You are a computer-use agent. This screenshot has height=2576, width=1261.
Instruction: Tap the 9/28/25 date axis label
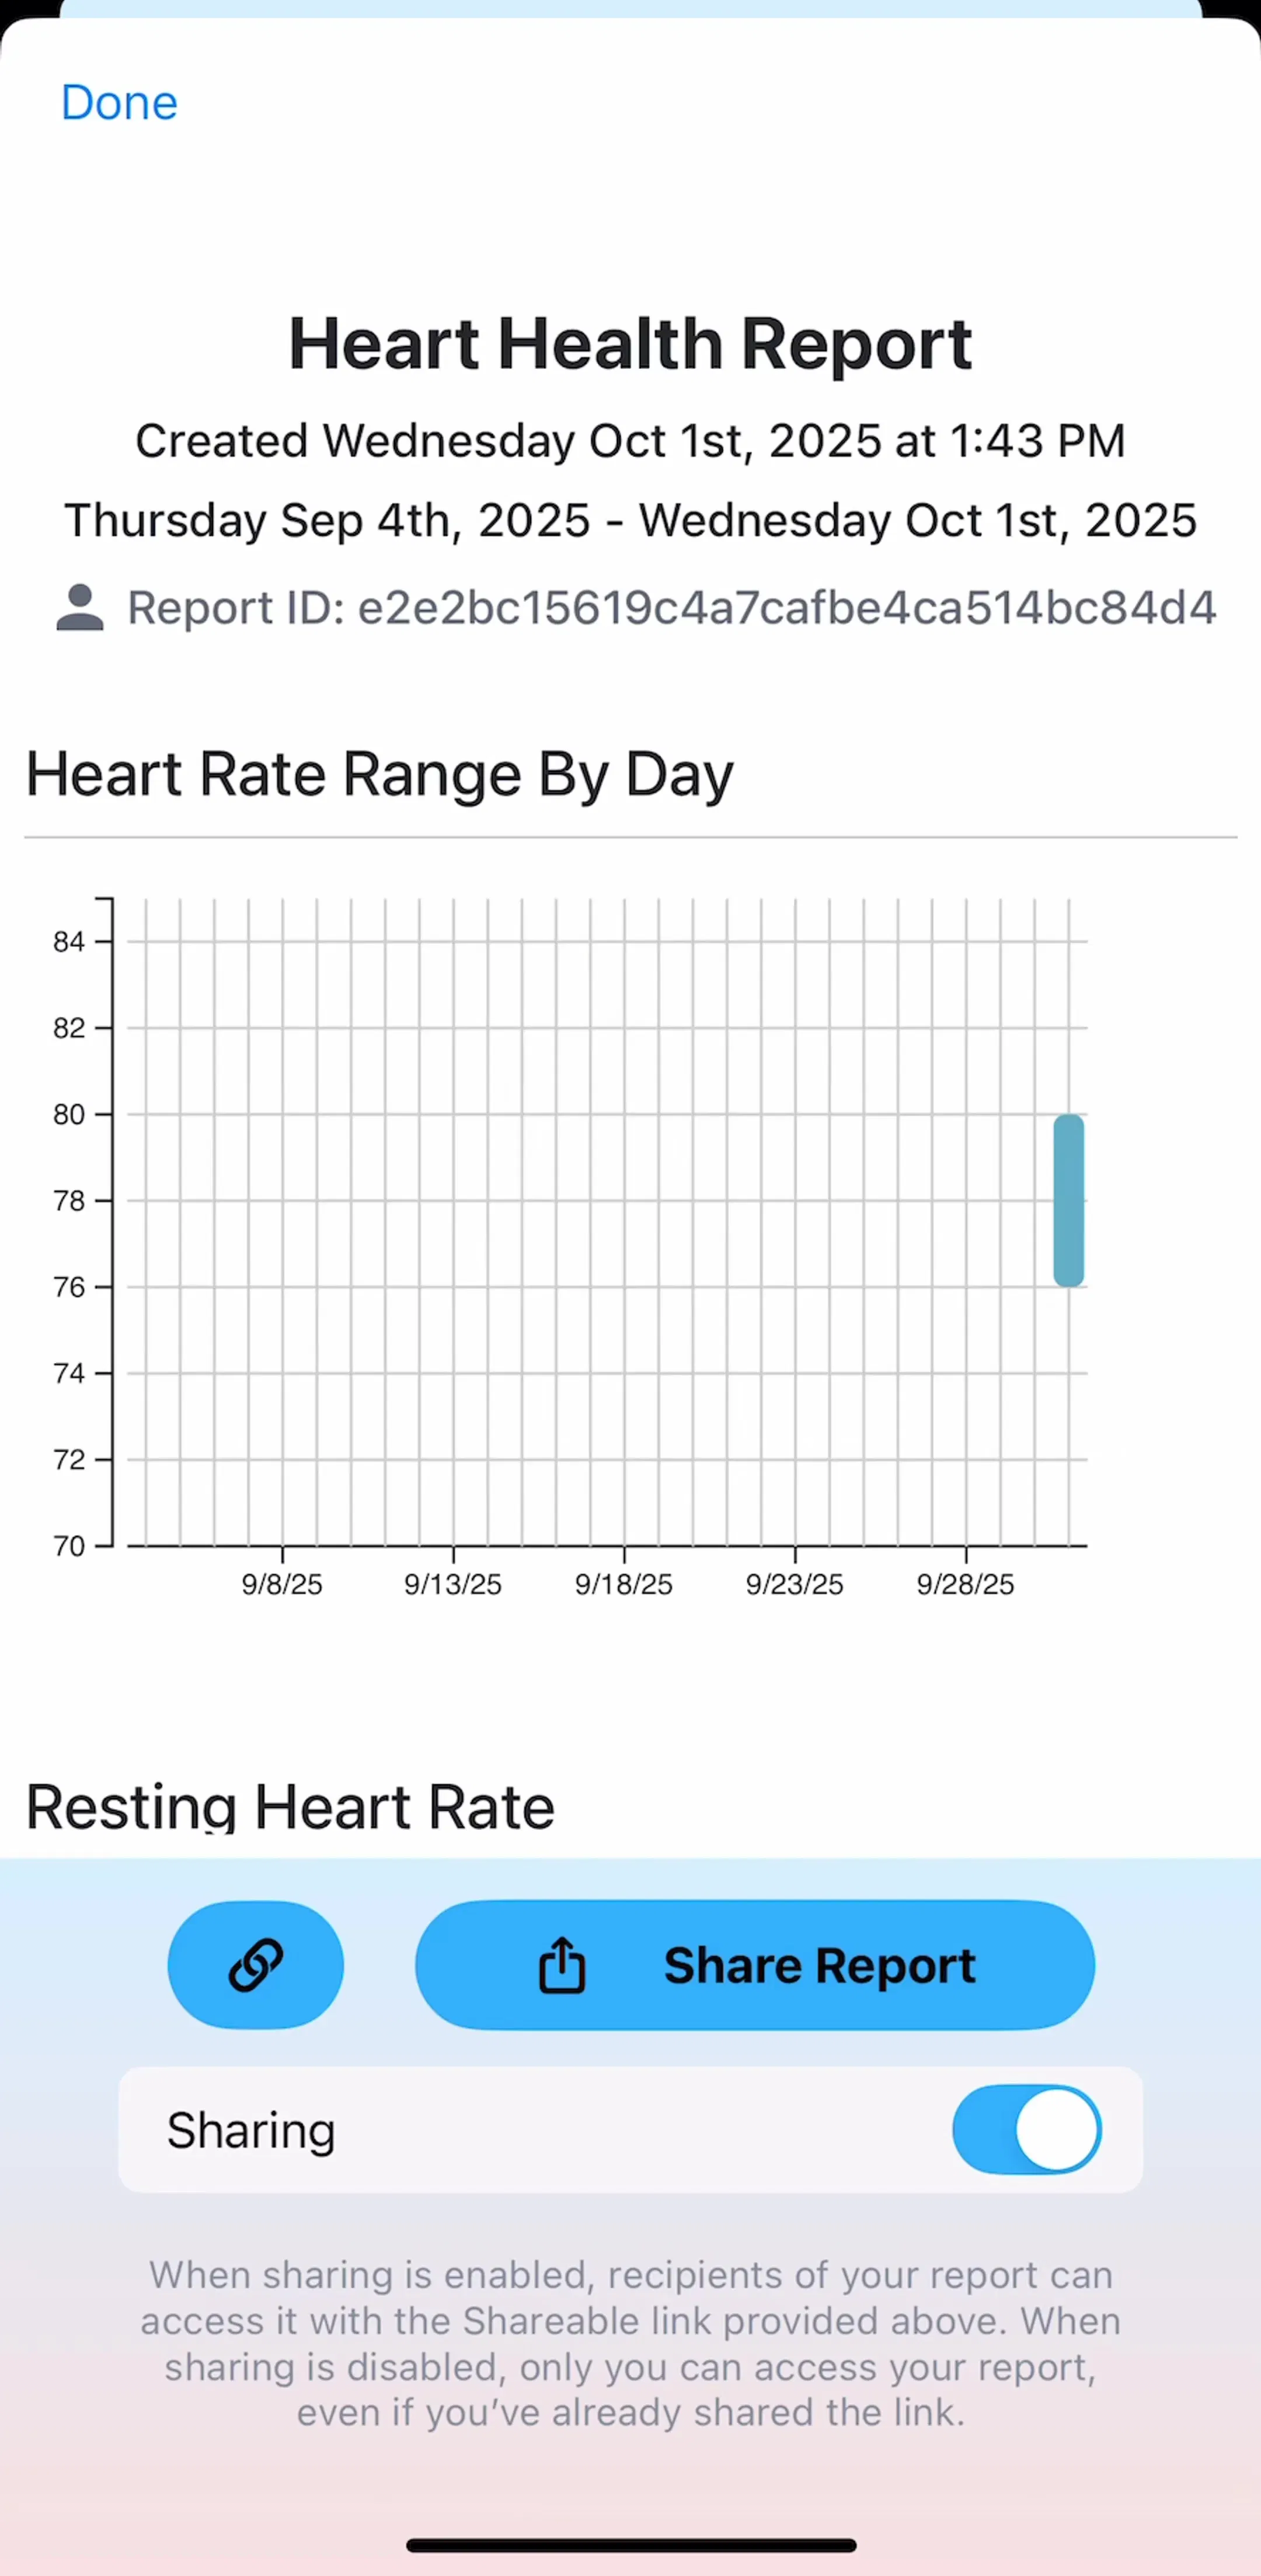966,1584
